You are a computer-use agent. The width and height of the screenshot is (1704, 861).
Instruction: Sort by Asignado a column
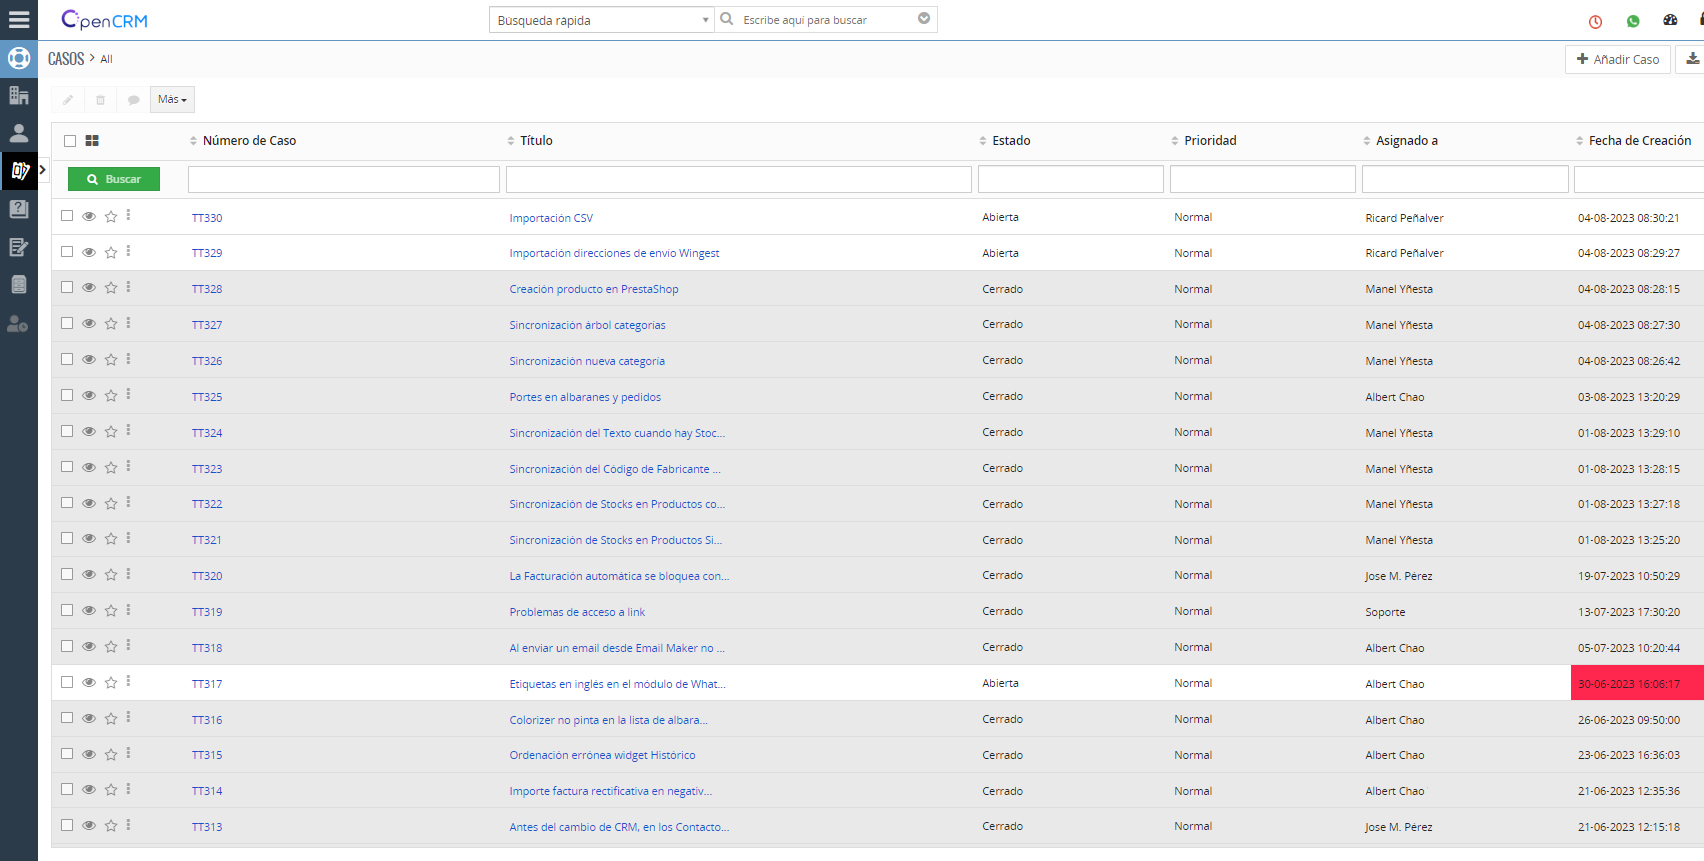click(x=1406, y=141)
